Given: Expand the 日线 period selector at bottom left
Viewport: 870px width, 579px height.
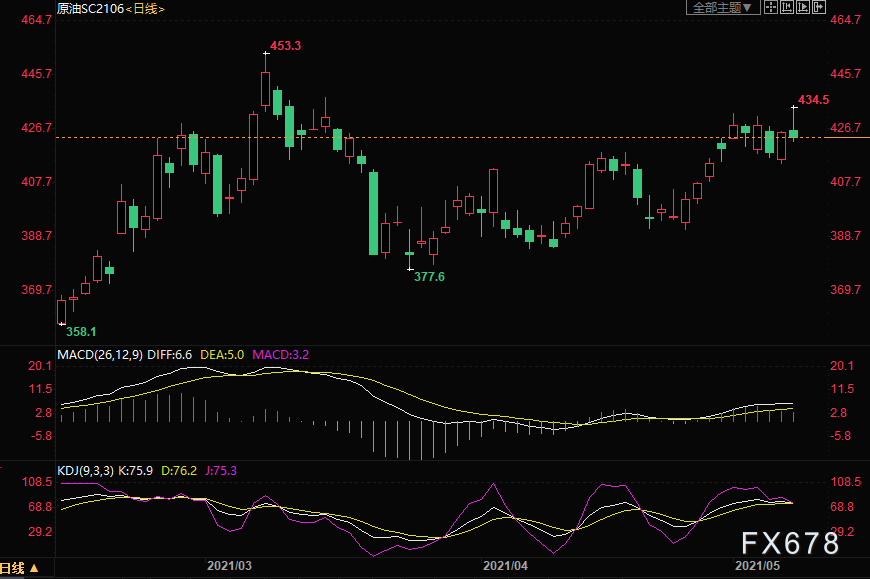Looking at the screenshot, I should (20, 568).
